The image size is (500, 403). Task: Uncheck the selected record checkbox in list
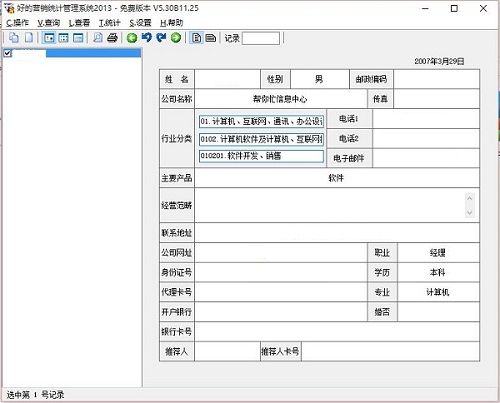[x=8, y=53]
